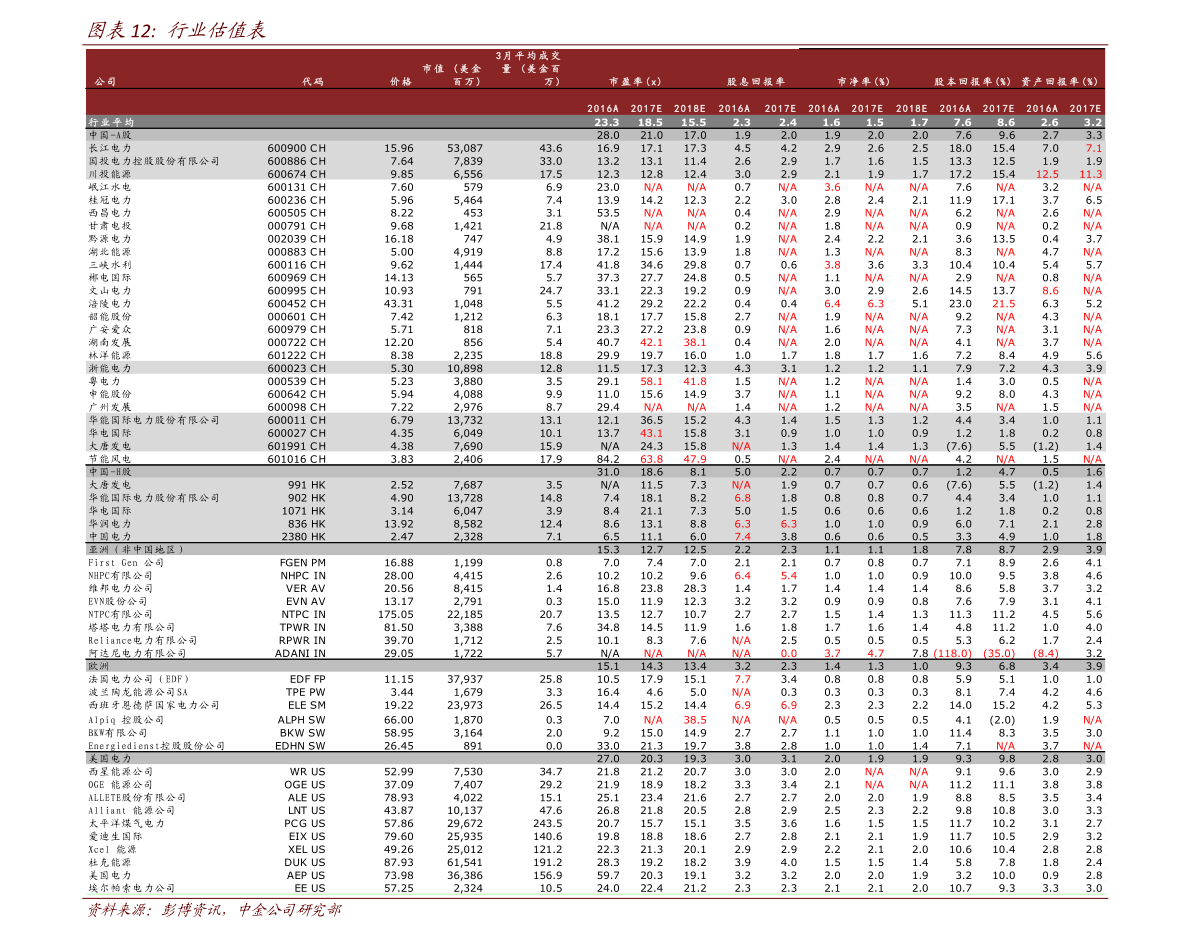Select trading volume value "243.5"
The image size is (1191, 939).
[x=548, y=824]
